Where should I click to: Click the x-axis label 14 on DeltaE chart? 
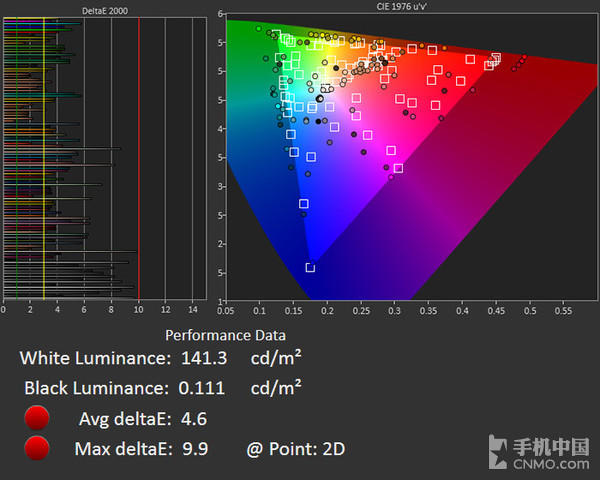(193, 310)
